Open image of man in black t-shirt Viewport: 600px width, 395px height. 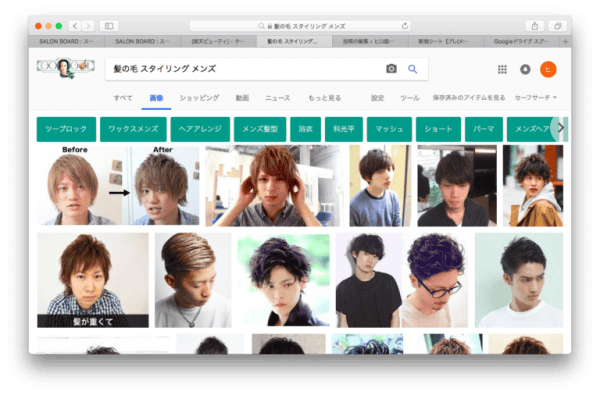[368, 280]
